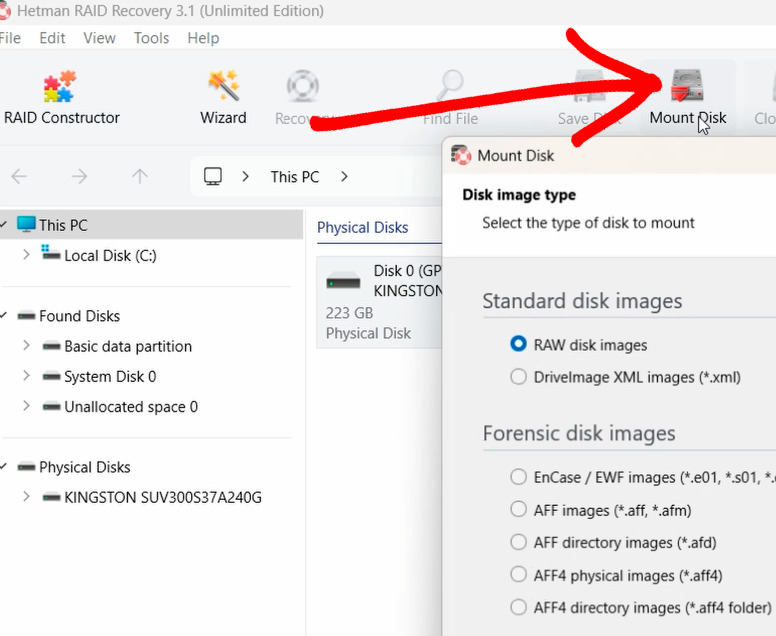Launch the Wizard tool
The height and width of the screenshot is (636, 776).
point(223,98)
